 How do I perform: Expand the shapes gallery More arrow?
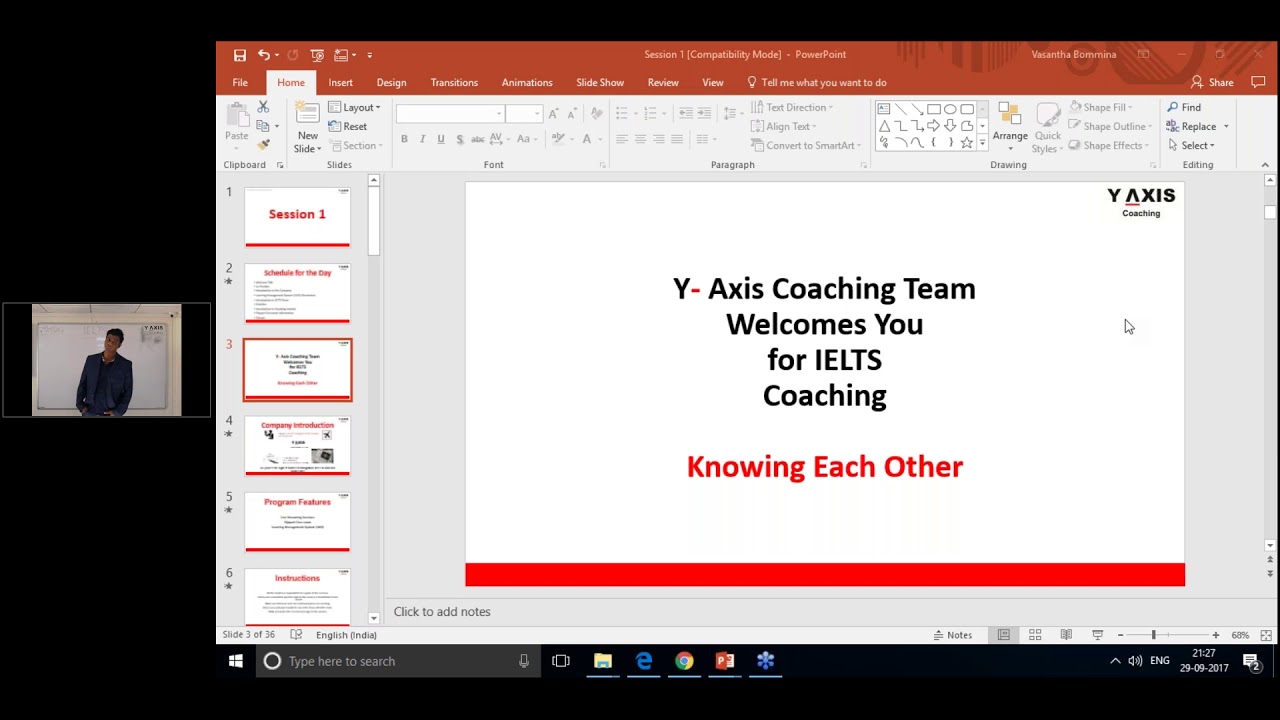[x=982, y=143]
